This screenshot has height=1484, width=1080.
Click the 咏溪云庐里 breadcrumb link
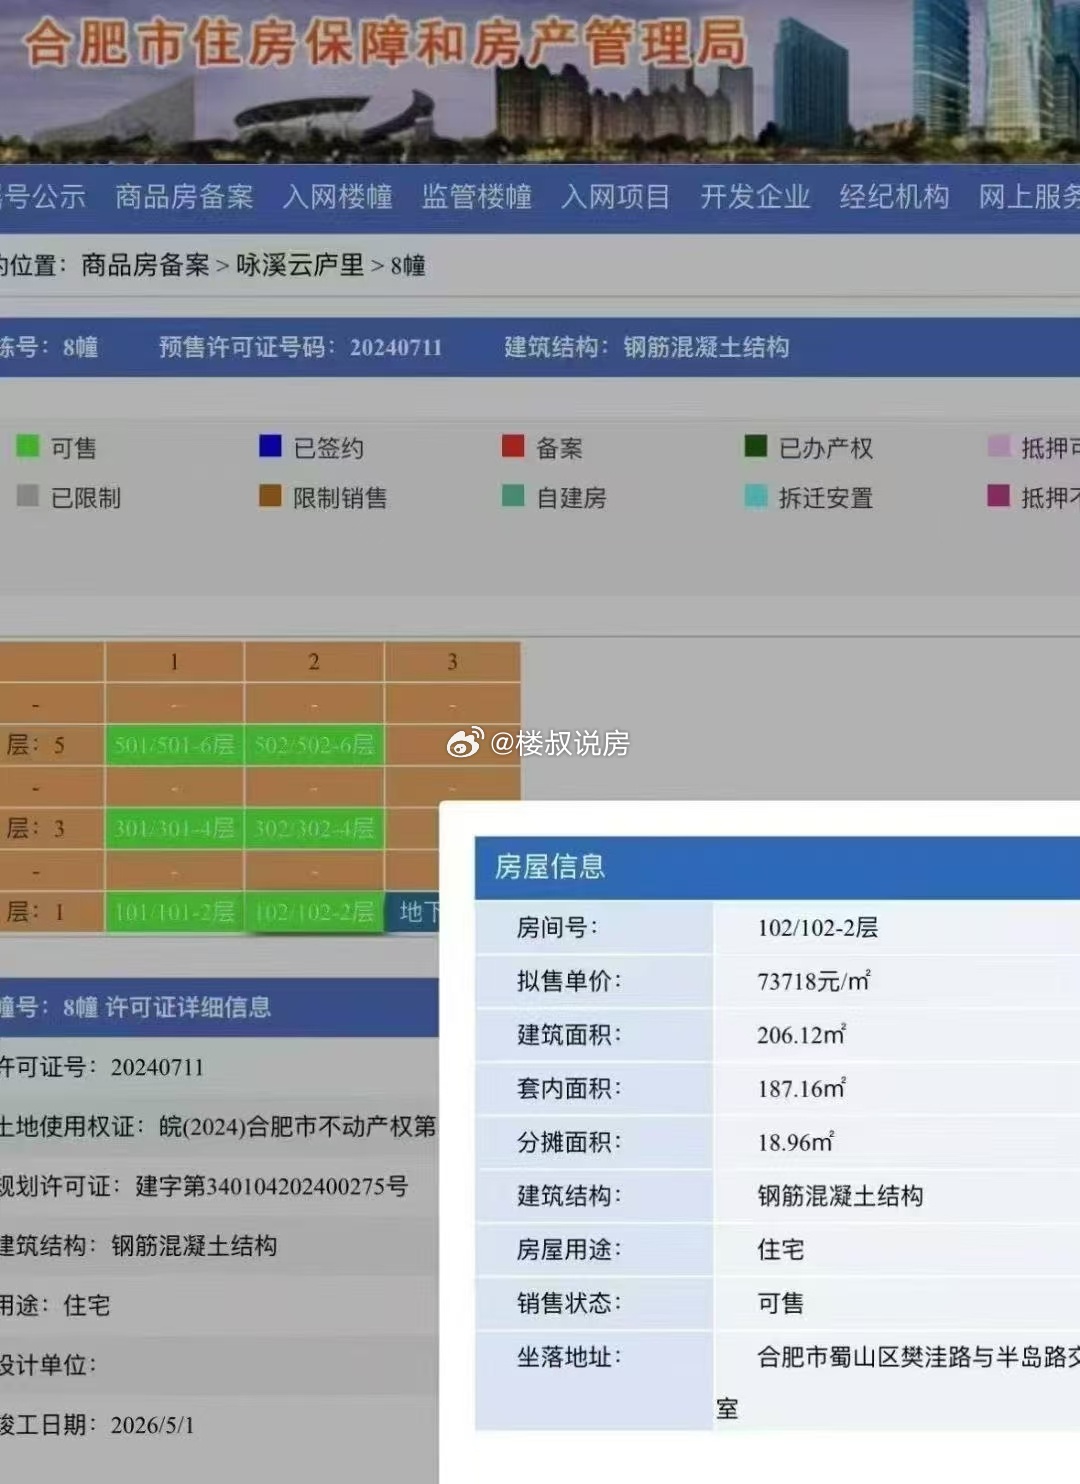coord(300,265)
